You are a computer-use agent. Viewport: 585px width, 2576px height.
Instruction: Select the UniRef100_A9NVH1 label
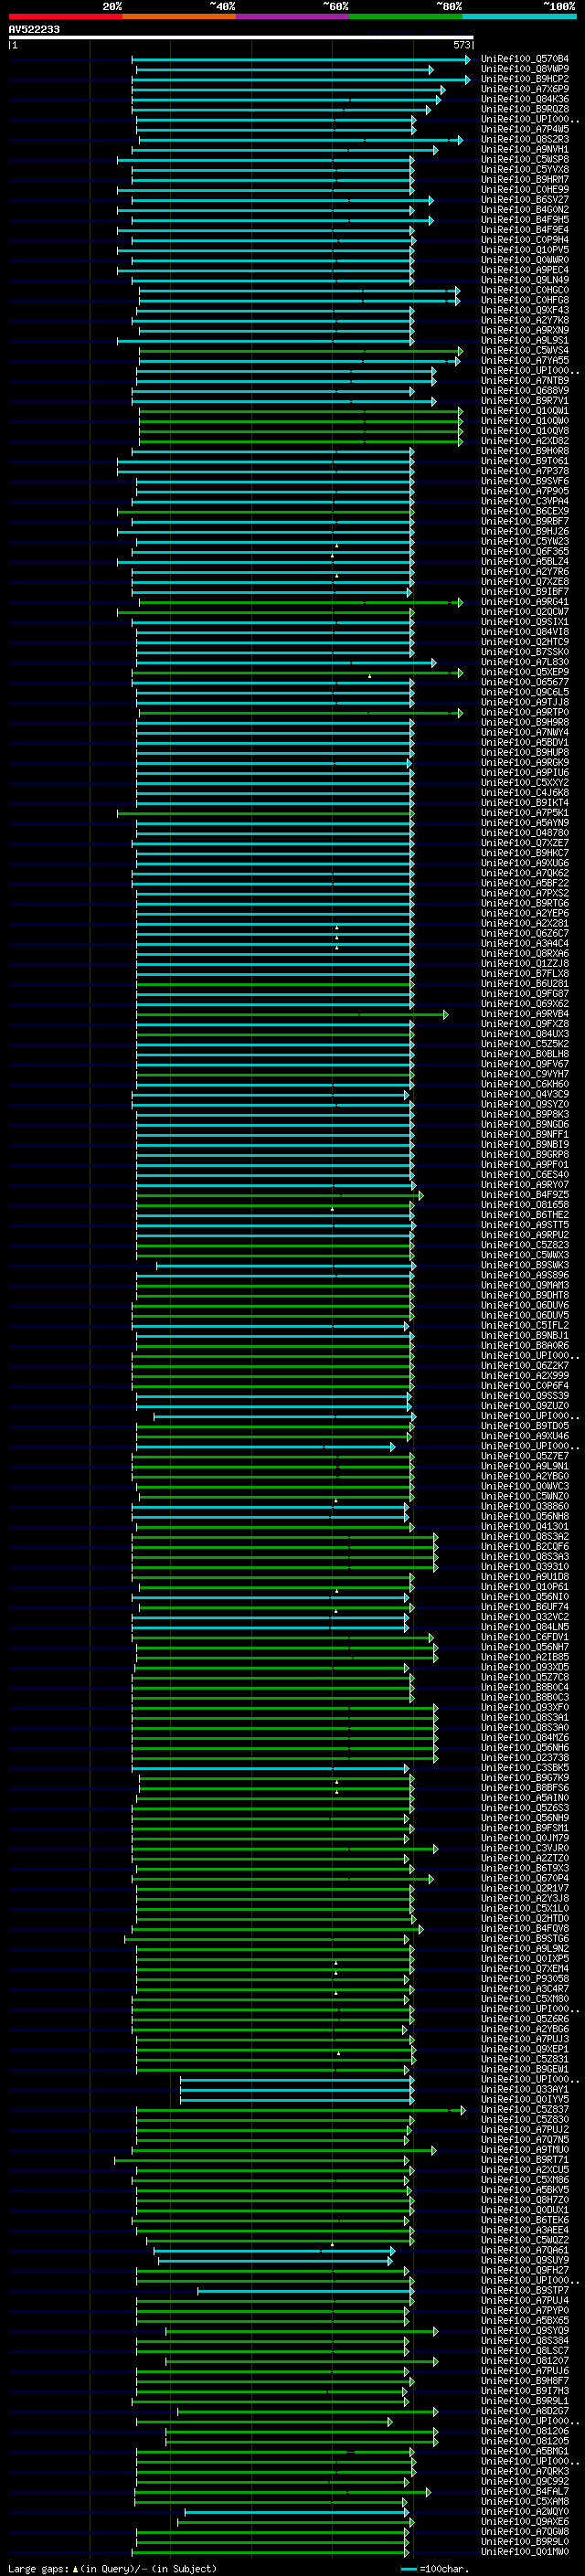pos(525,149)
